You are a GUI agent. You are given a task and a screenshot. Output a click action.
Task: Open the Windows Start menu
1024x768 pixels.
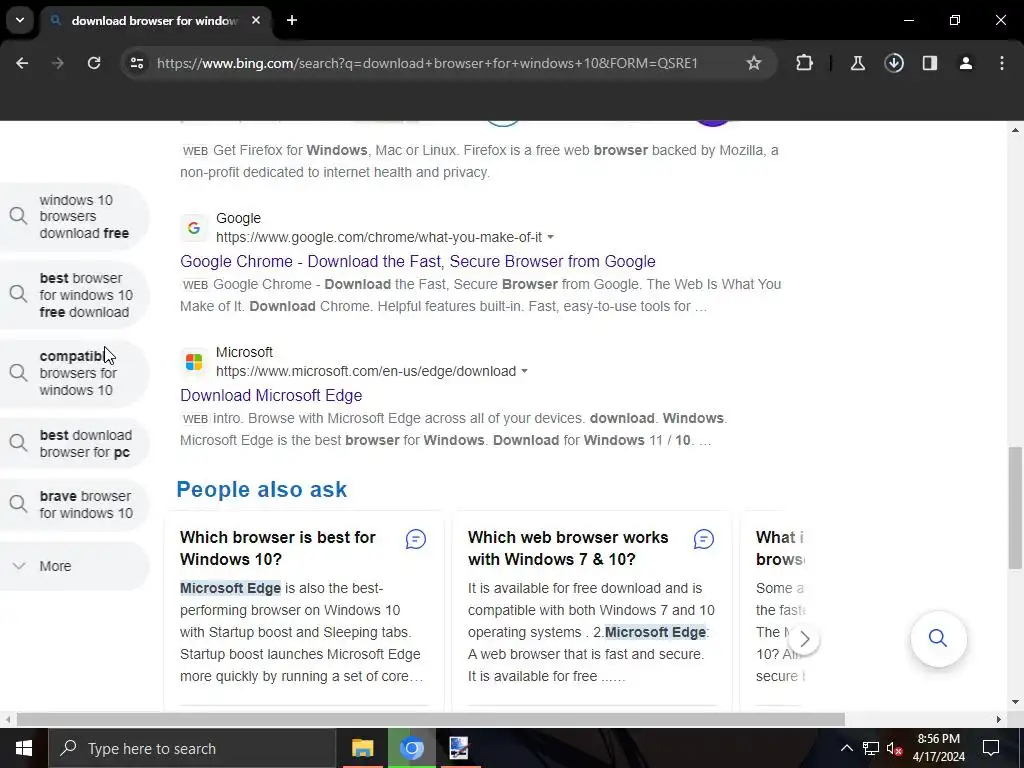click(x=24, y=748)
